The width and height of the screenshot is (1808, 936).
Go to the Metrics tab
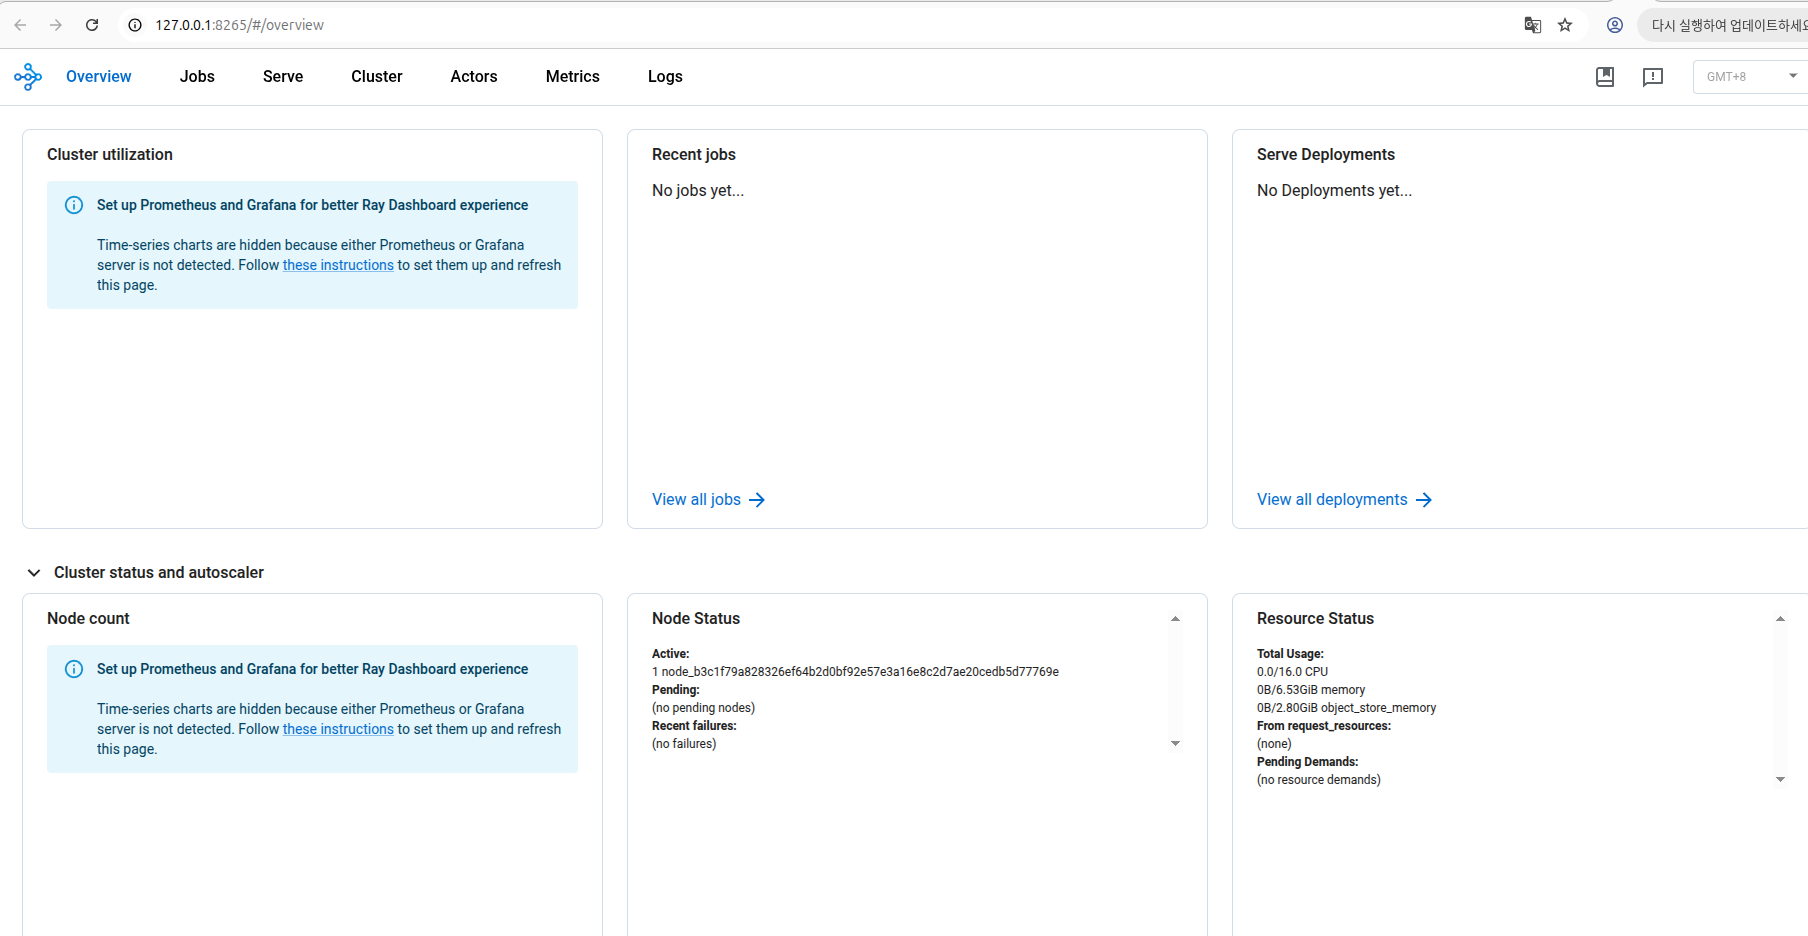point(572,77)
